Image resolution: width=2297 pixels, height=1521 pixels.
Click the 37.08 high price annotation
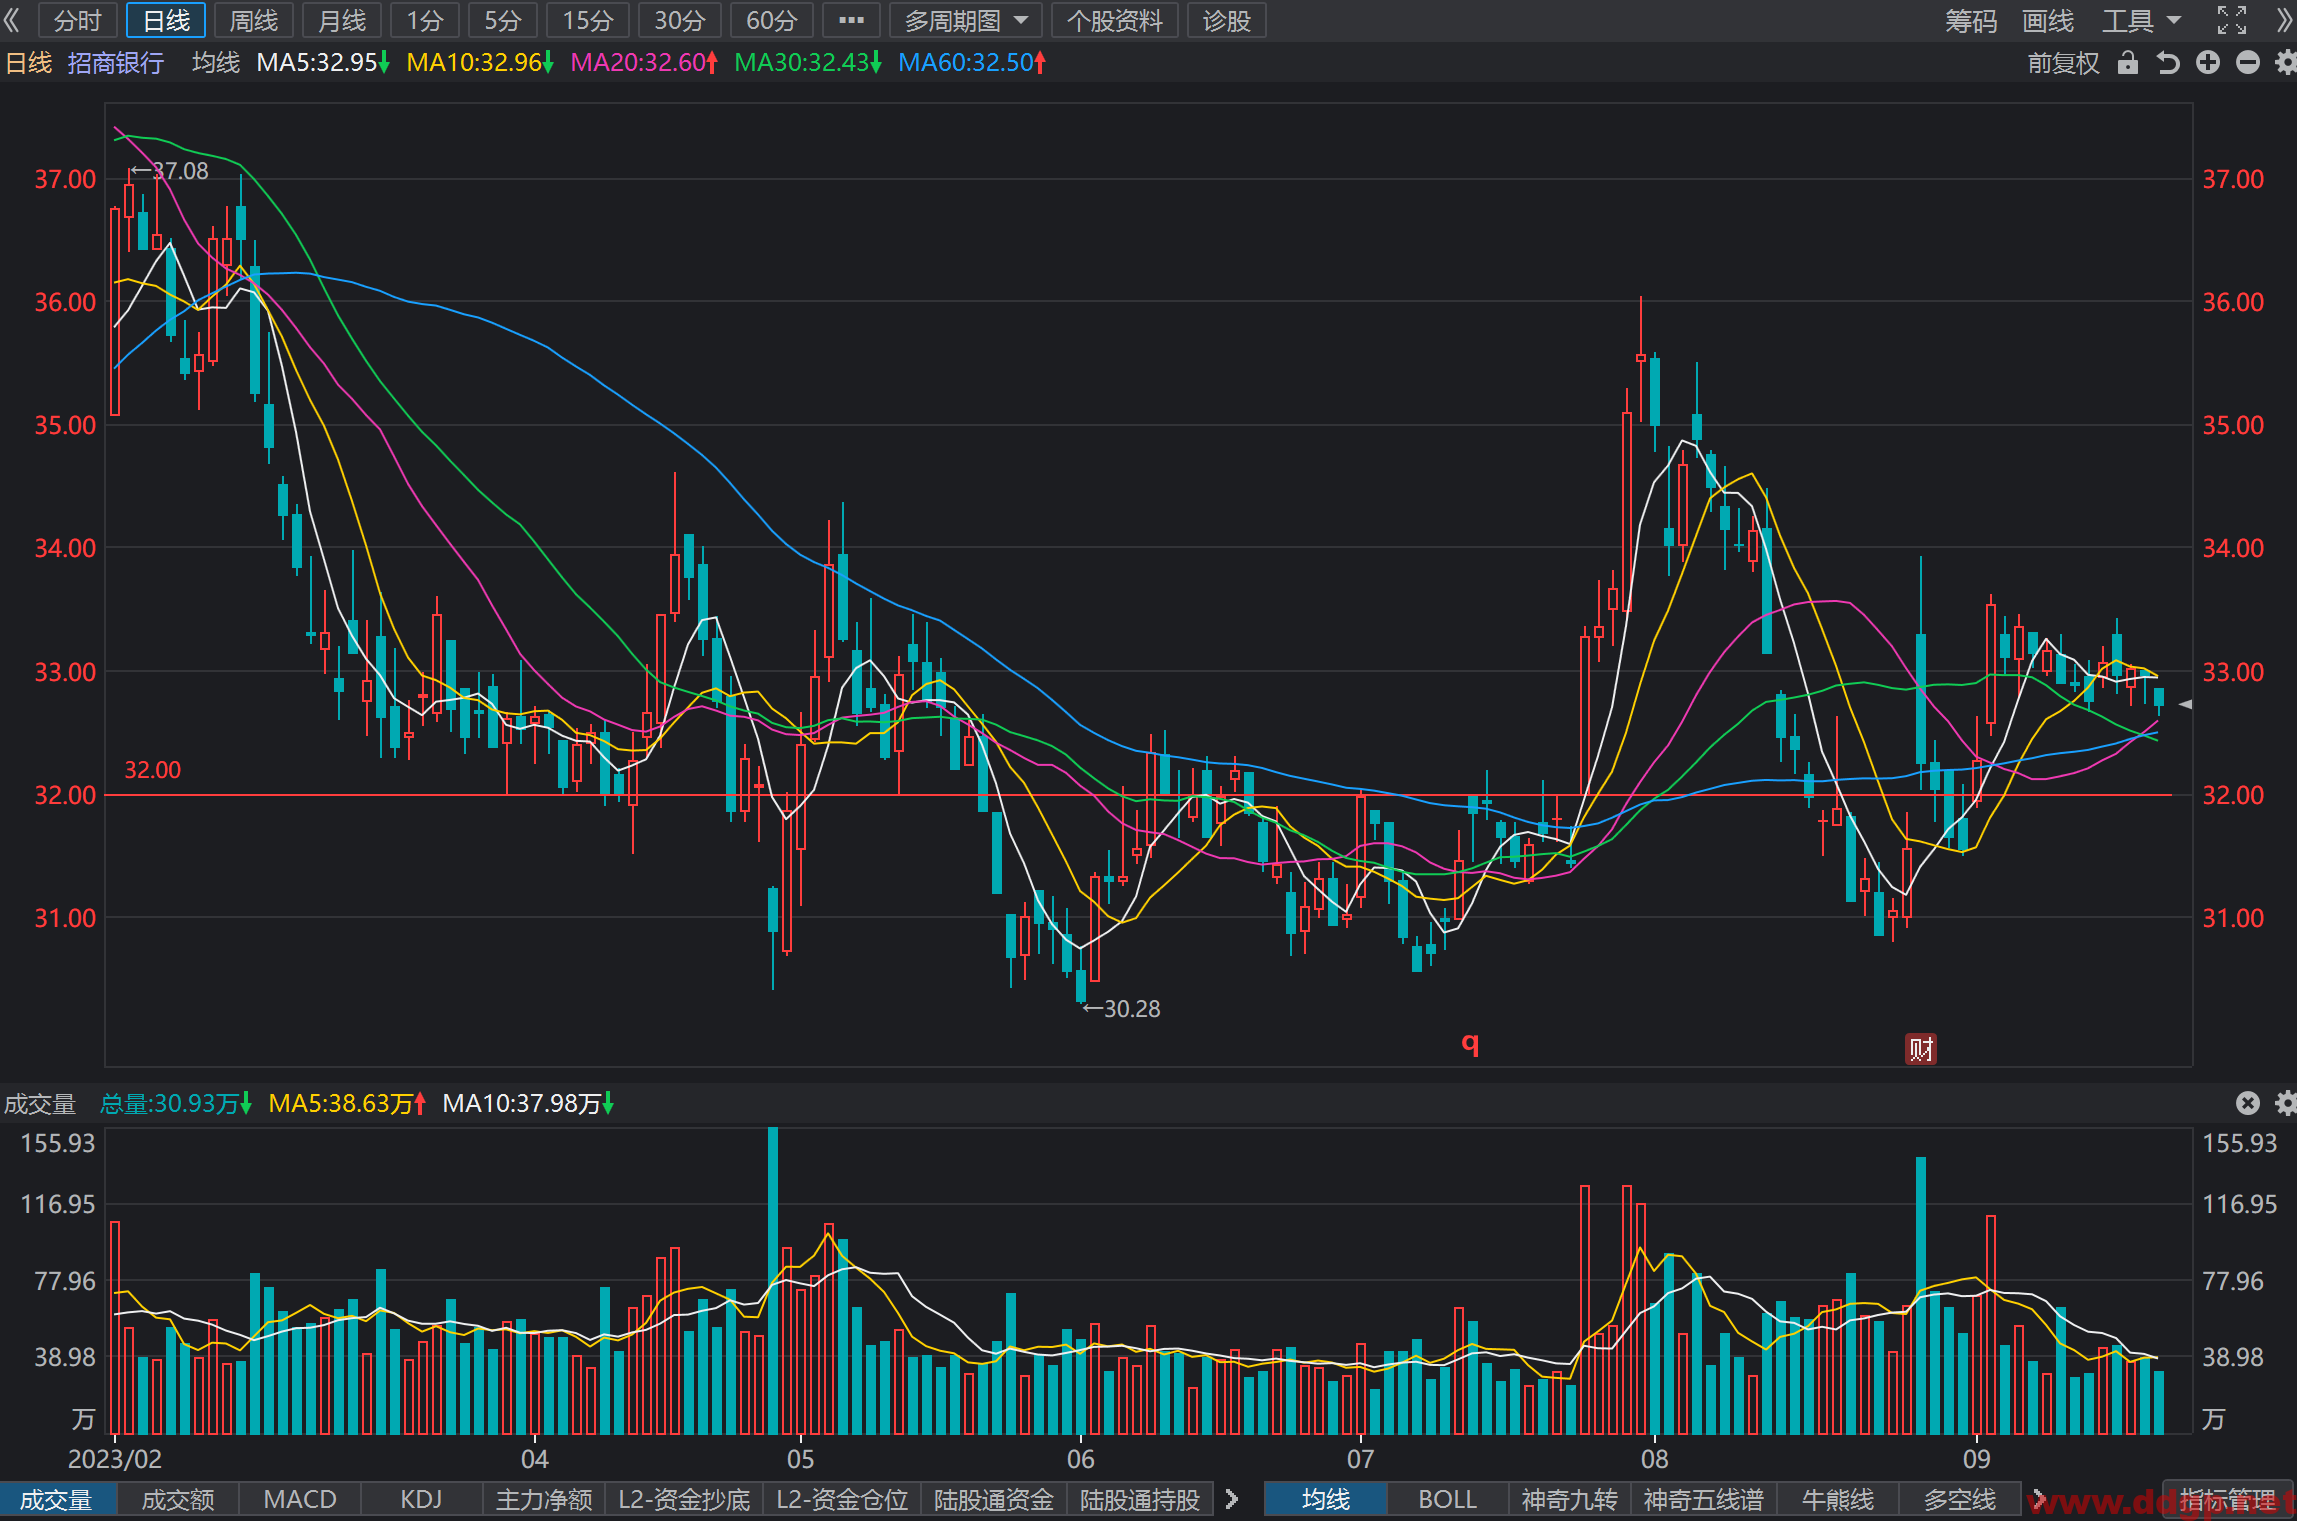click(171, 171)
